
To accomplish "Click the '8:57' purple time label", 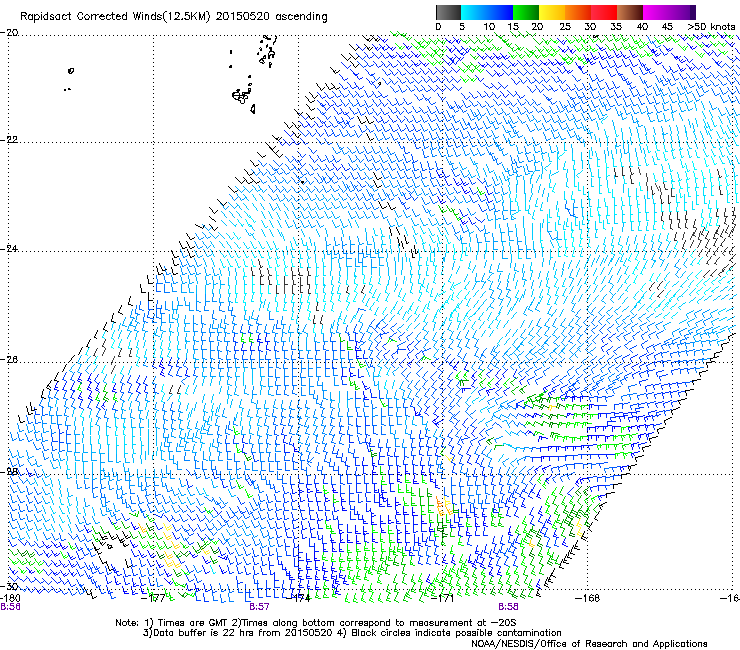I will (x=259, y=607).
